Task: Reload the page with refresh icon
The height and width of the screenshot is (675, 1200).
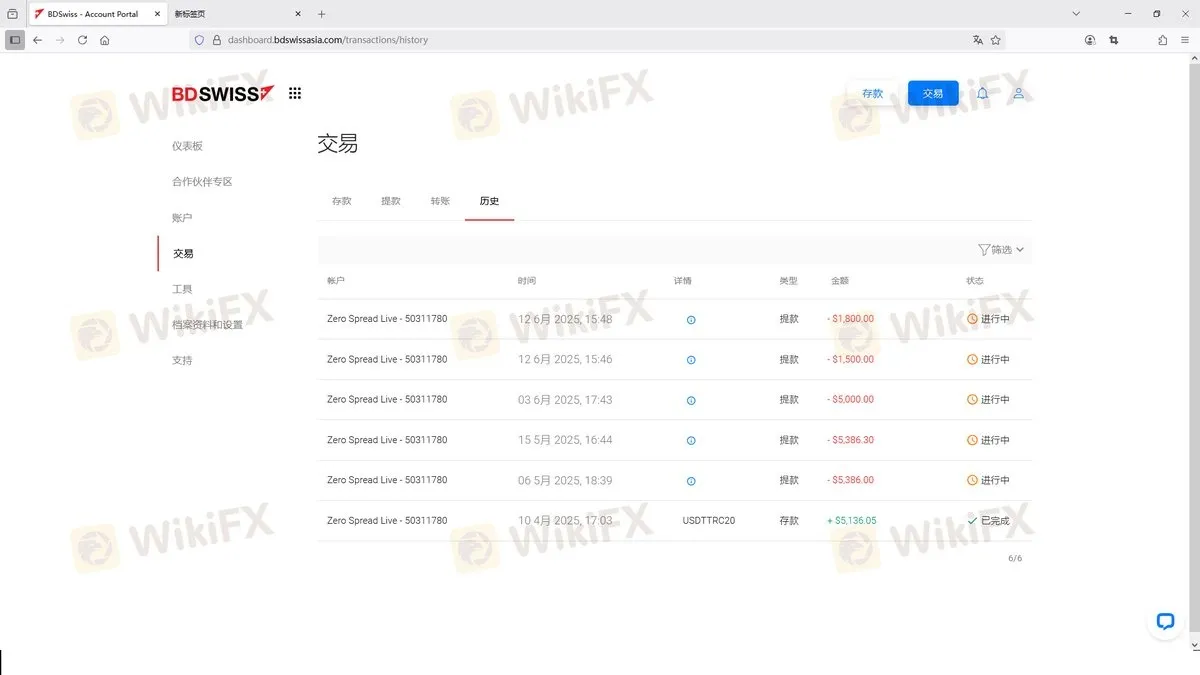Action: (x=82, y=40)
